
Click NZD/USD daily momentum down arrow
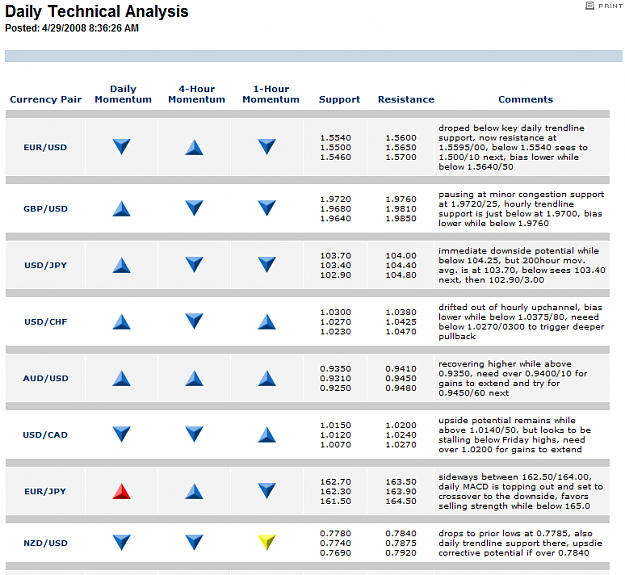click(122, 542)
